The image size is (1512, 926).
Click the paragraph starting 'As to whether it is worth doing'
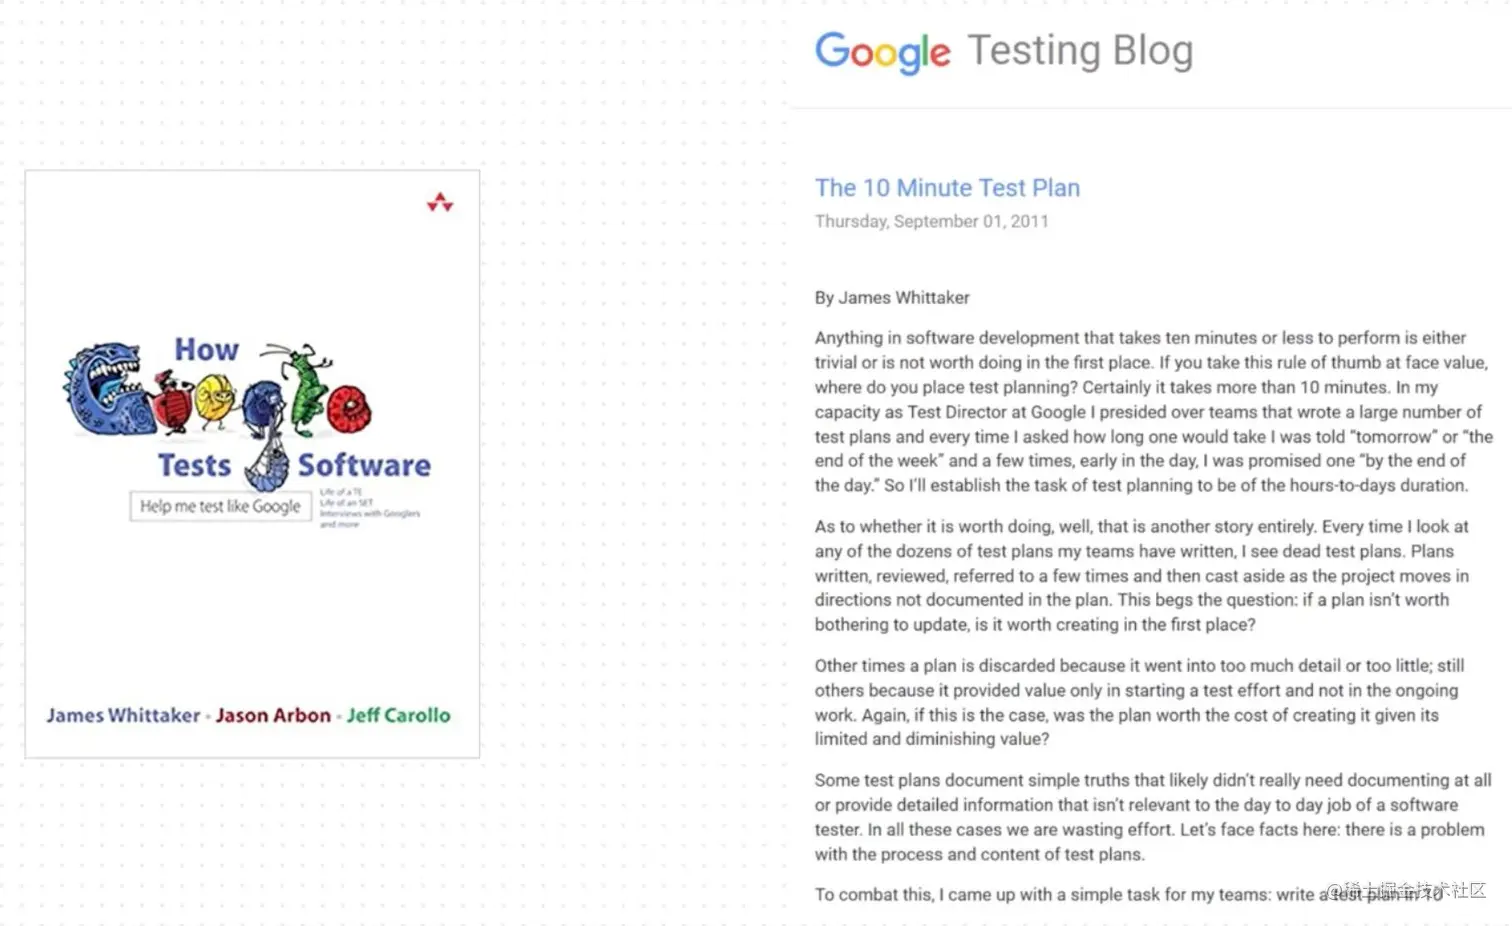pyautogui.click(x=1142, y=575)
